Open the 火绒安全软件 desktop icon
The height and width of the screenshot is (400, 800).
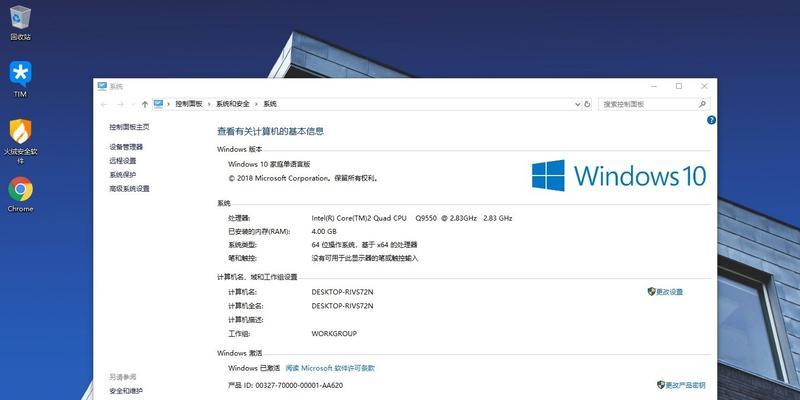coord(20,141)
